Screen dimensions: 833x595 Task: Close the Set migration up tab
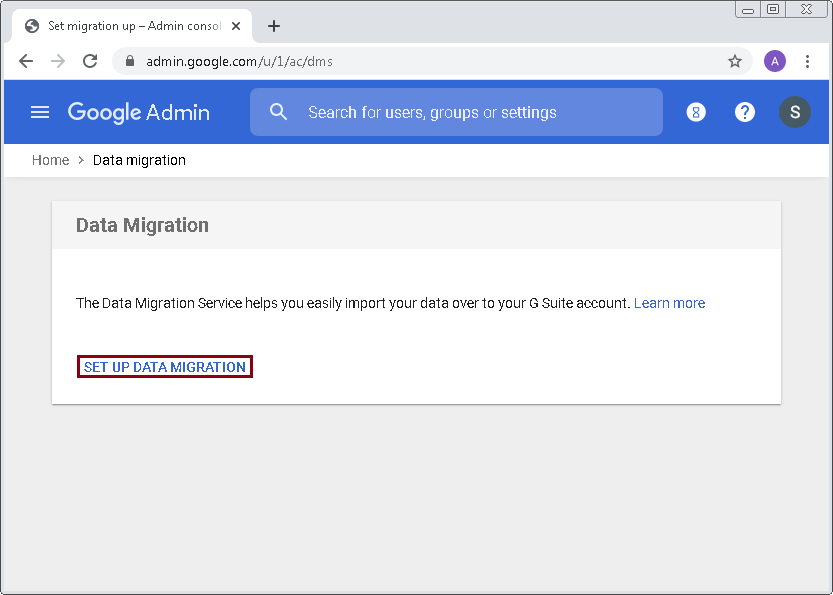tap(236, 26)
